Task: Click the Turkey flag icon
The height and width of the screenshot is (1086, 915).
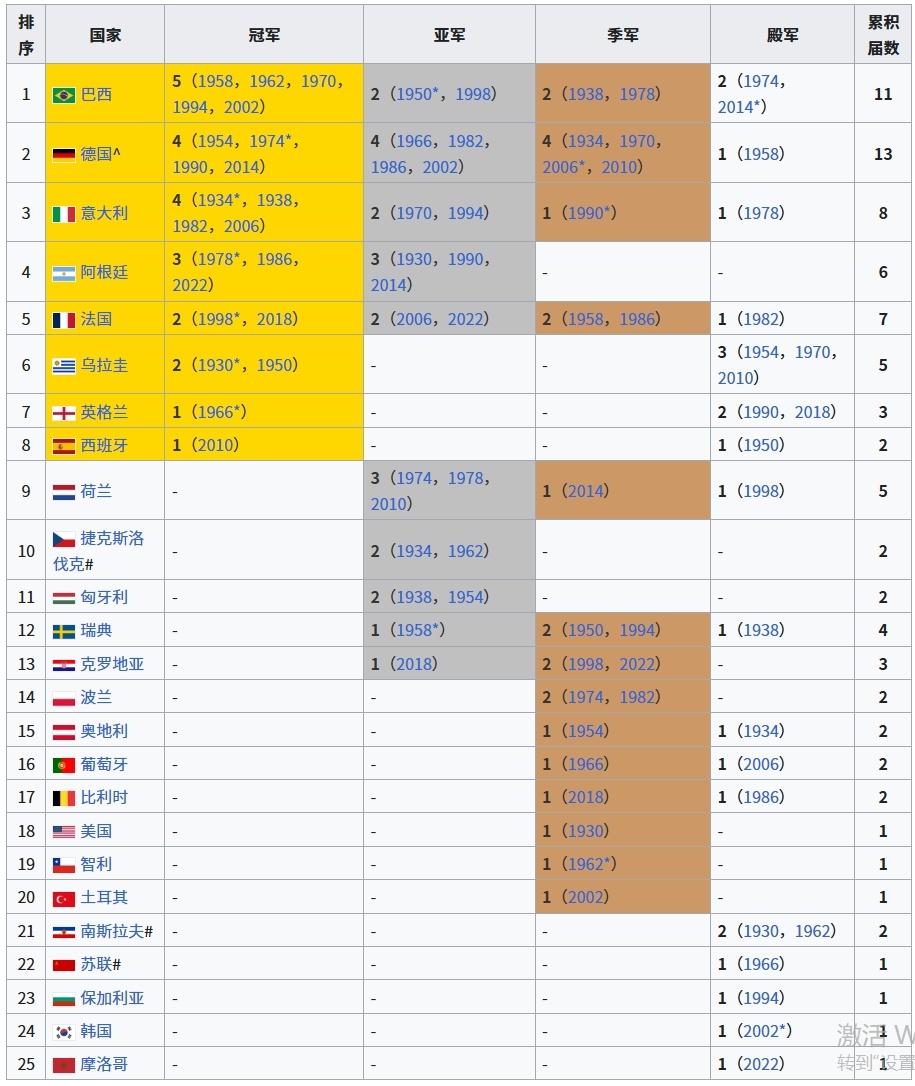Action: (64, 899)
